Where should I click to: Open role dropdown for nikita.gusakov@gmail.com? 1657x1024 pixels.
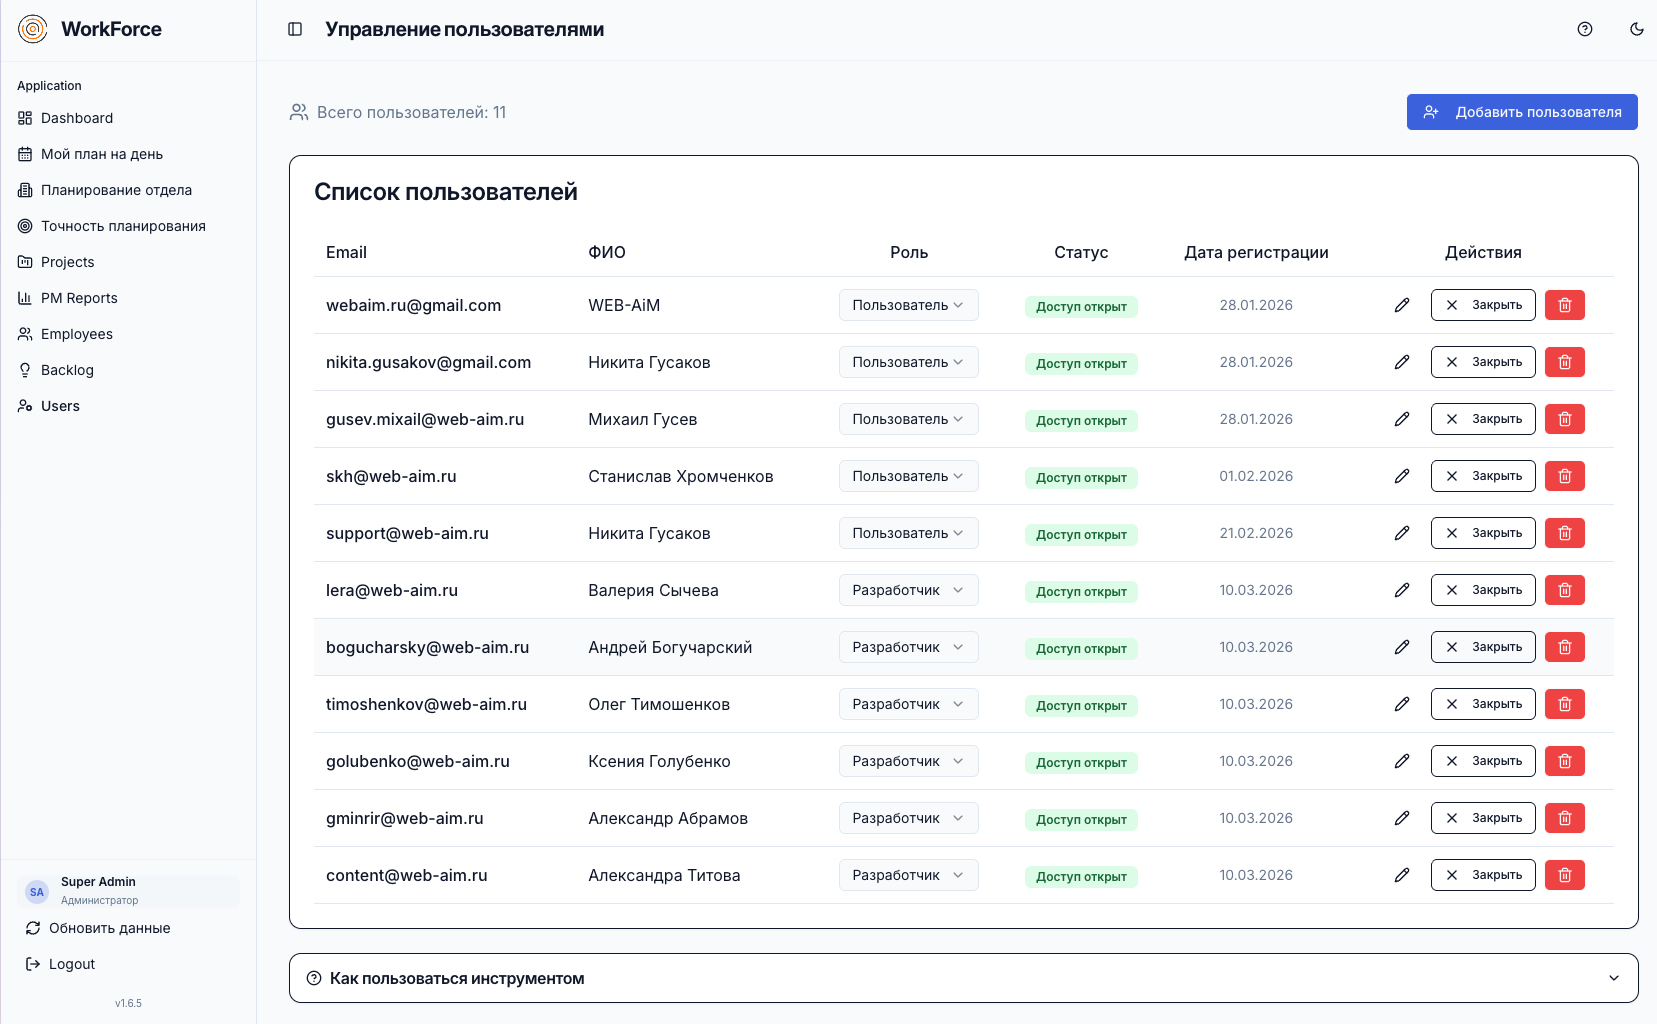click(908, 362)
